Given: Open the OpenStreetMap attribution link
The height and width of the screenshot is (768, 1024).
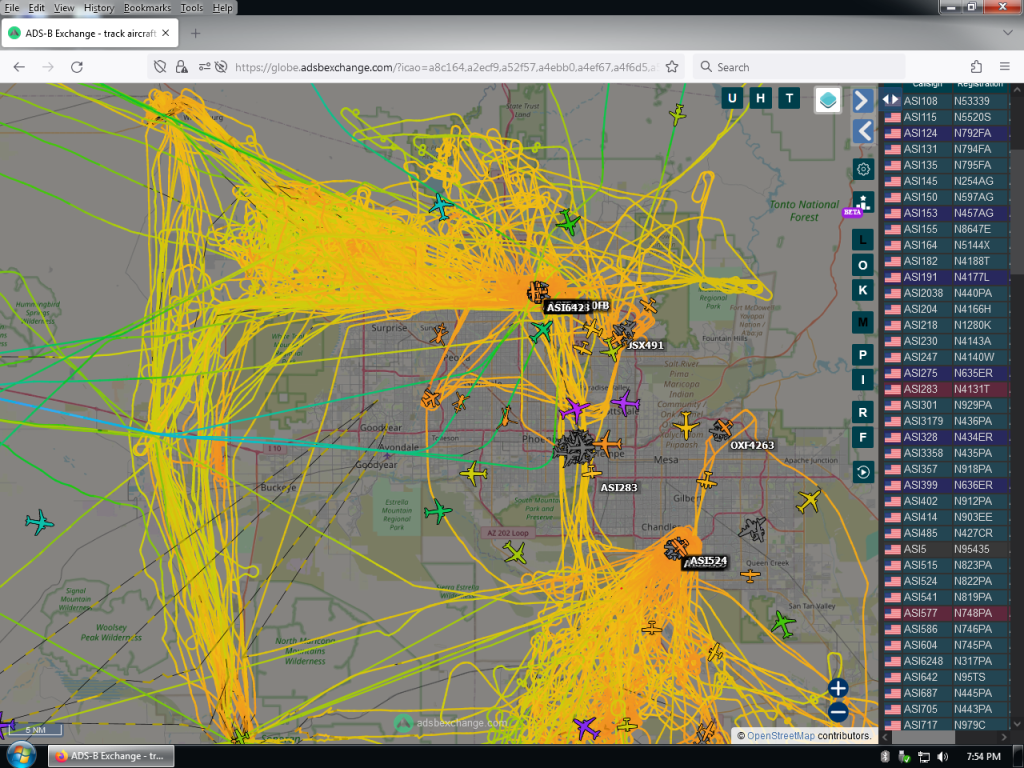Looking at the screenshot, I should point(780,735).
